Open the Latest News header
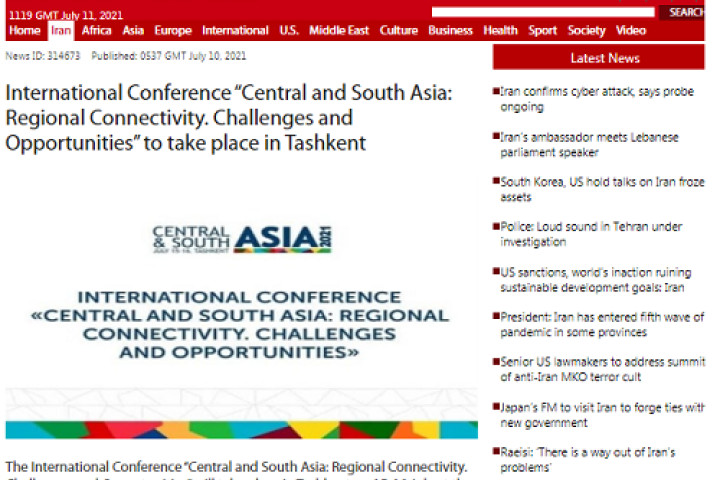Image resolution: width=720 pixels, height=480 pixels. pos(598,57)
